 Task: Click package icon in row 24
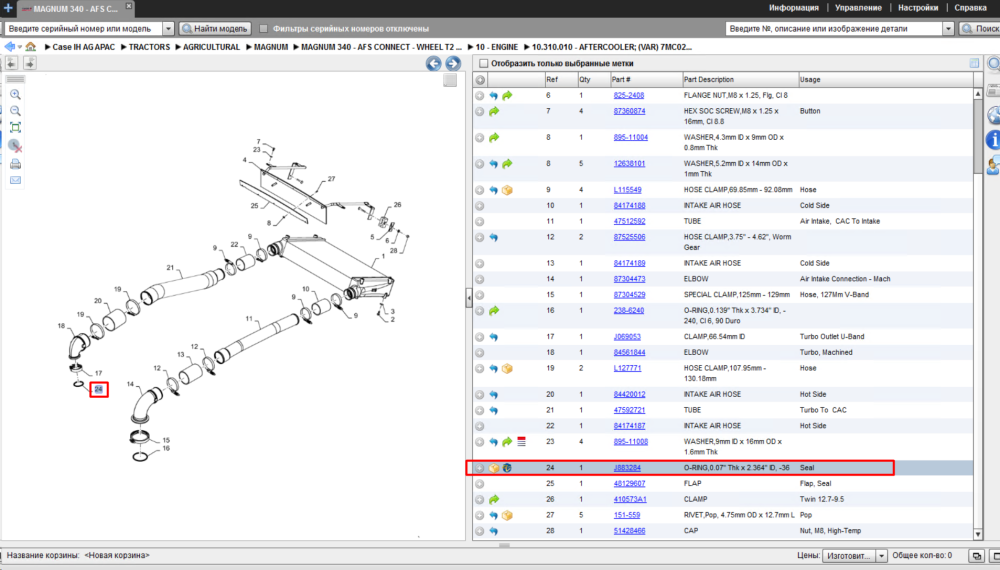click(x=494, y=468)
